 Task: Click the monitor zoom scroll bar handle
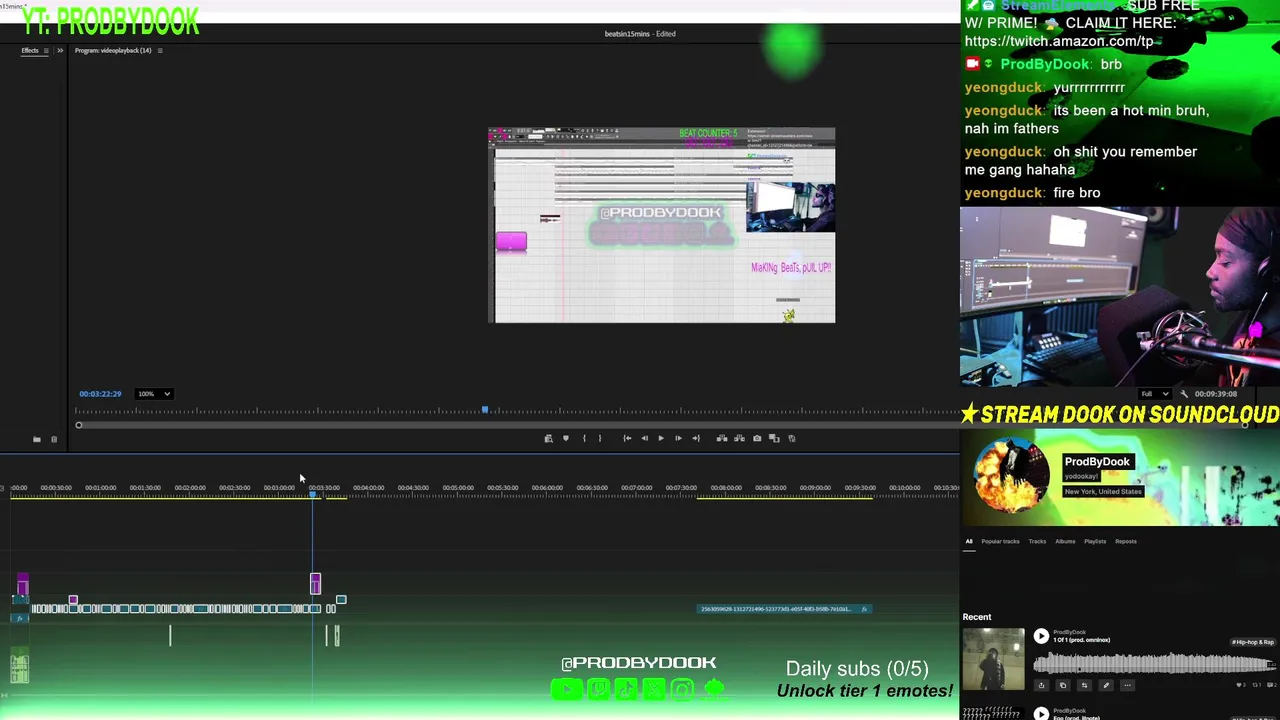(x=79, y=425)
